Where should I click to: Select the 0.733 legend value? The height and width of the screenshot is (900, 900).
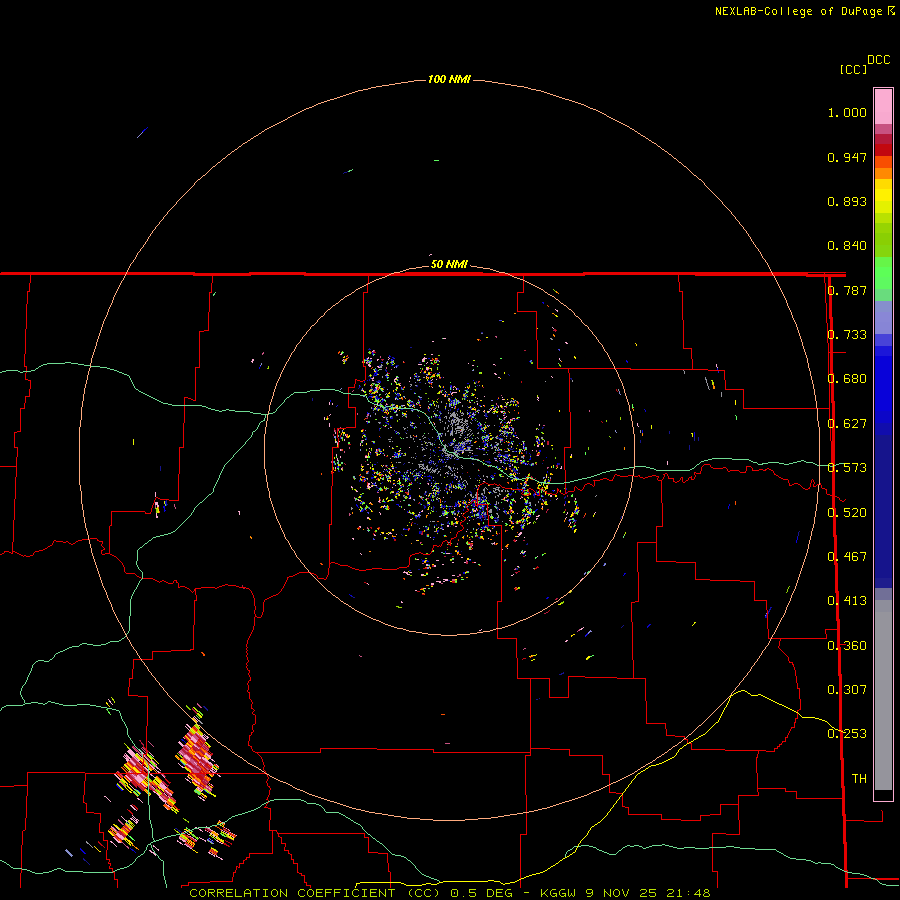click(x=847, y=335)
